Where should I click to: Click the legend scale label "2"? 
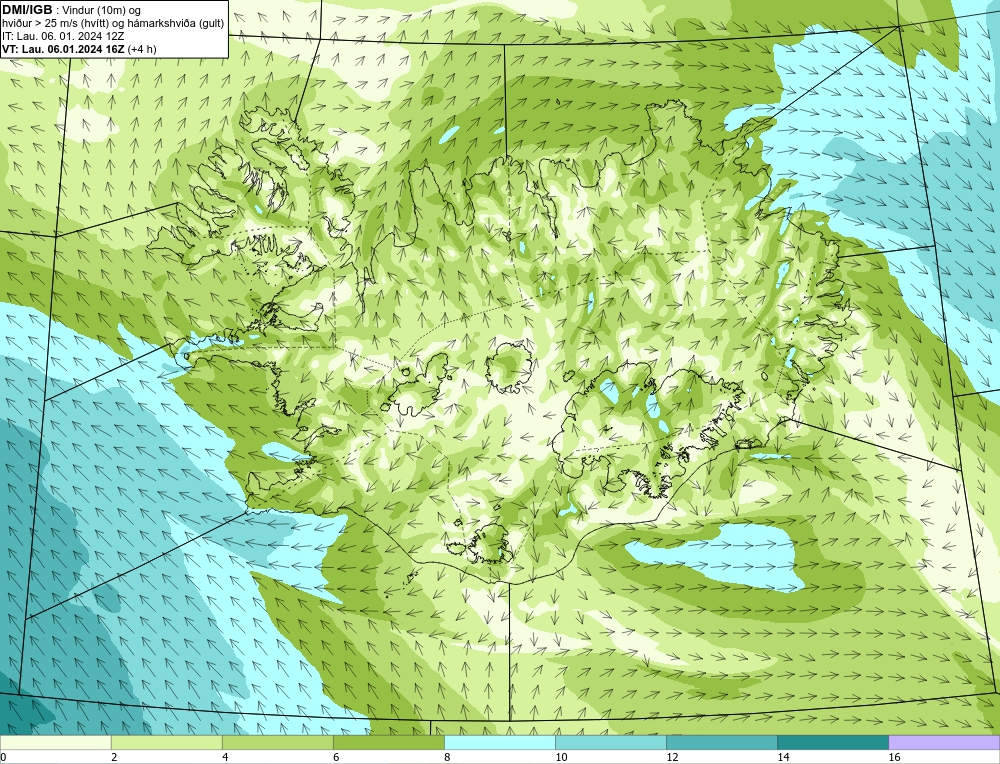pyautogui.click(x=114, y=757)
